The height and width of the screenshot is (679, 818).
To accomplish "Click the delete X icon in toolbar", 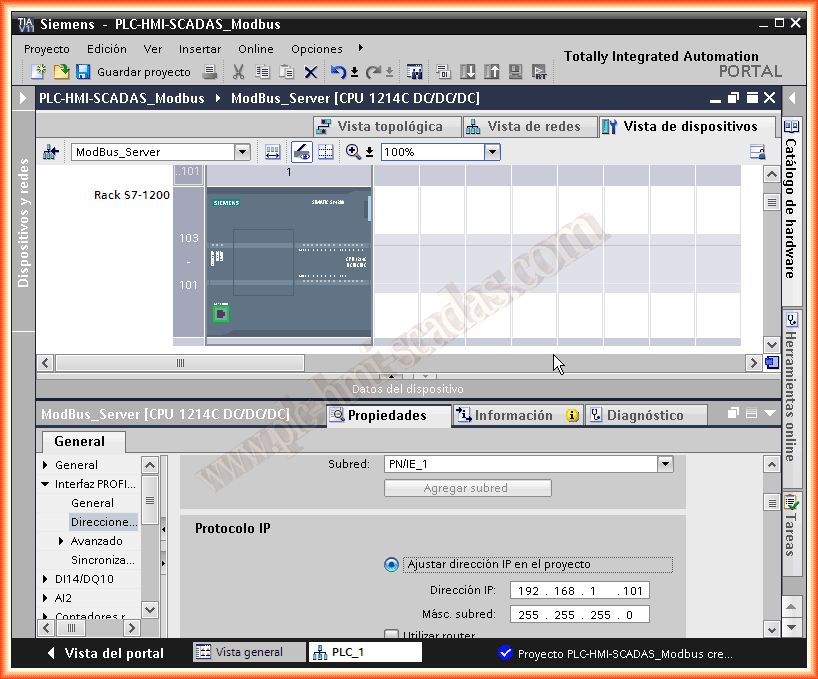I will 311,72.
